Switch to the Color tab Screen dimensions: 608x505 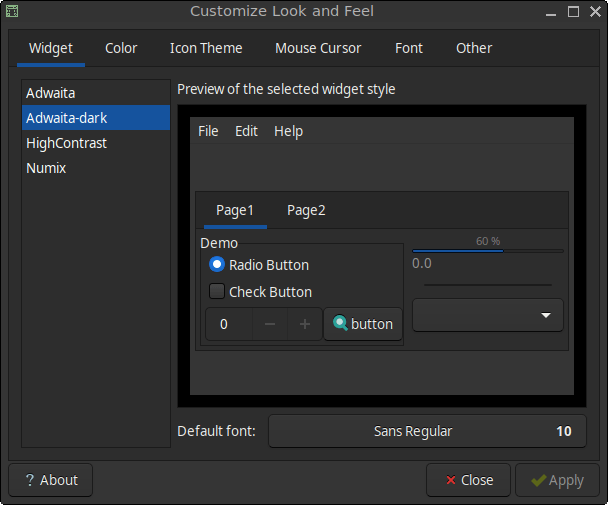tap(121, 48)
